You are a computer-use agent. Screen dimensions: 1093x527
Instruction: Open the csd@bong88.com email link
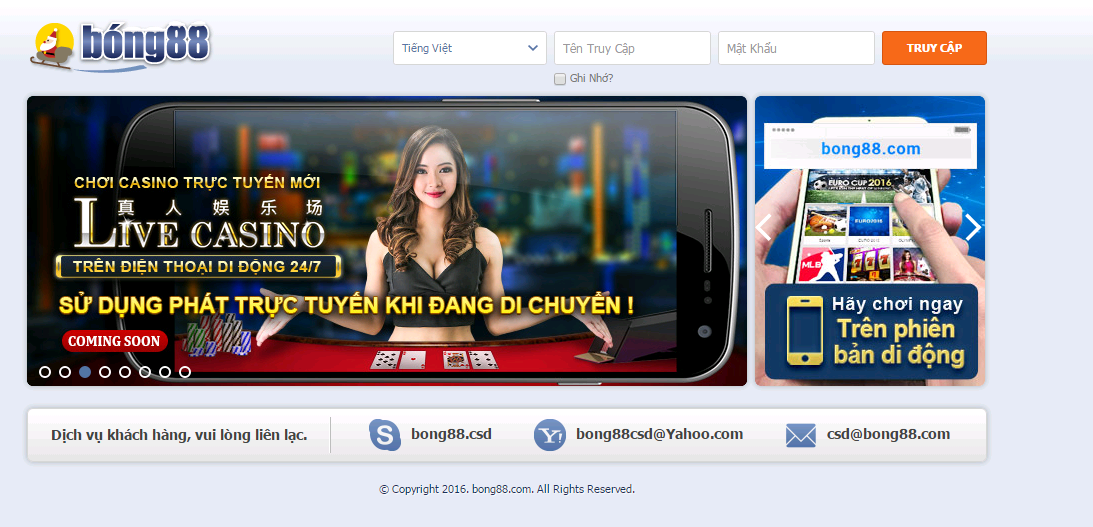click(889, 434)
